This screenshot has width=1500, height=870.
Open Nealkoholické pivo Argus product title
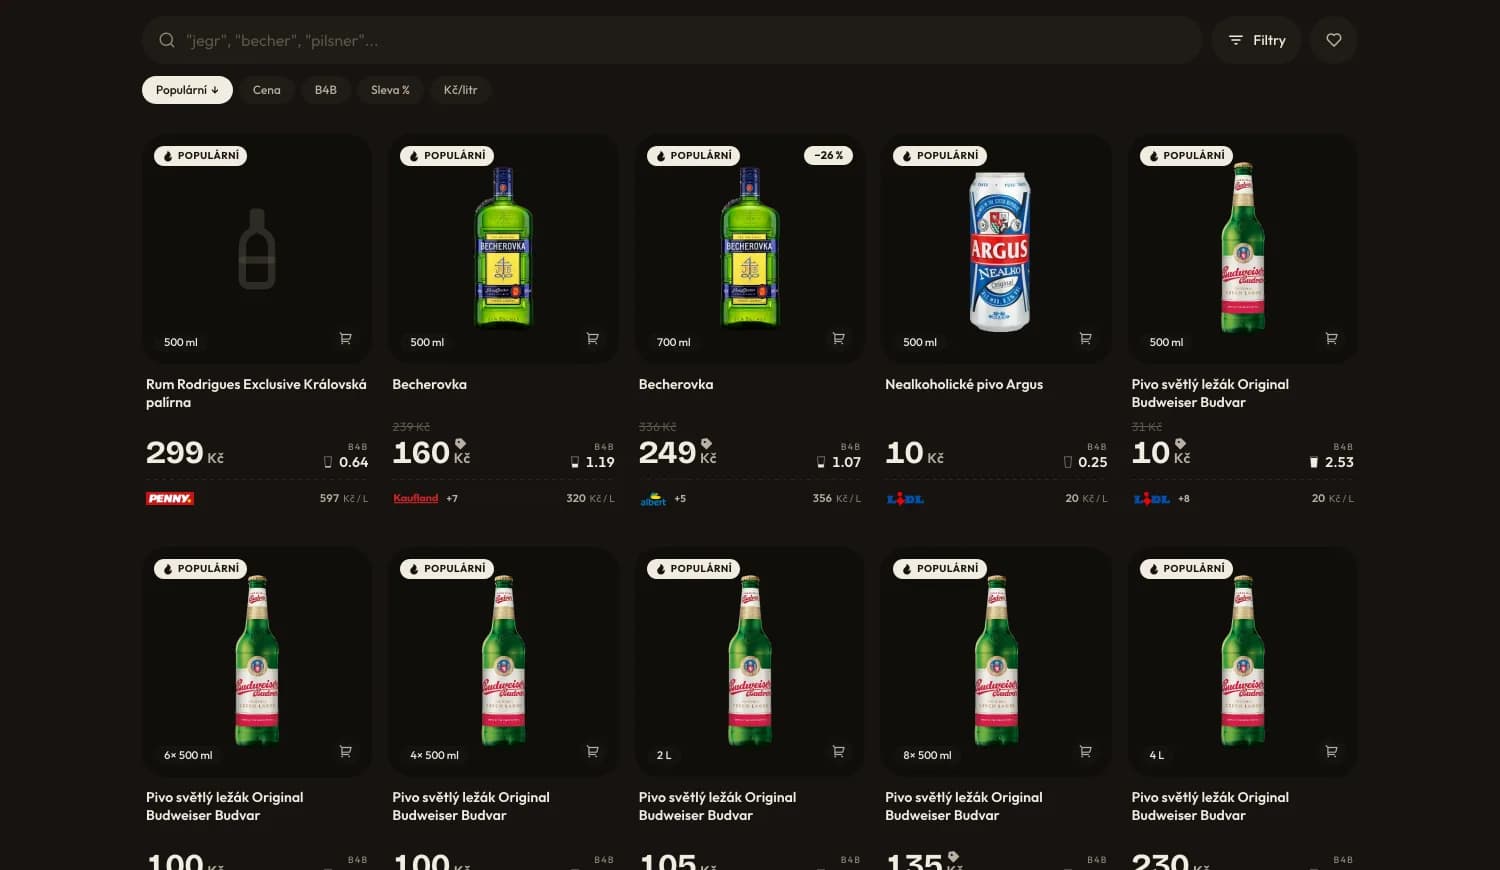coord(964,384)
